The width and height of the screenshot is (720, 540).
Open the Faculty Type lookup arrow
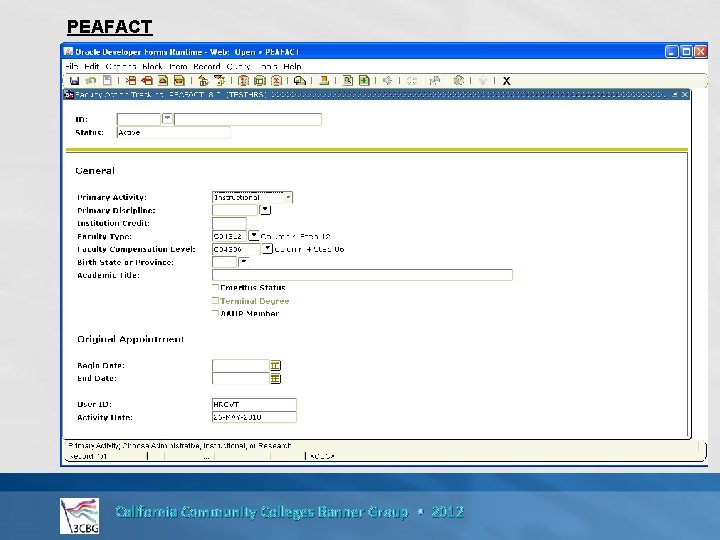[x=253, y=236]
